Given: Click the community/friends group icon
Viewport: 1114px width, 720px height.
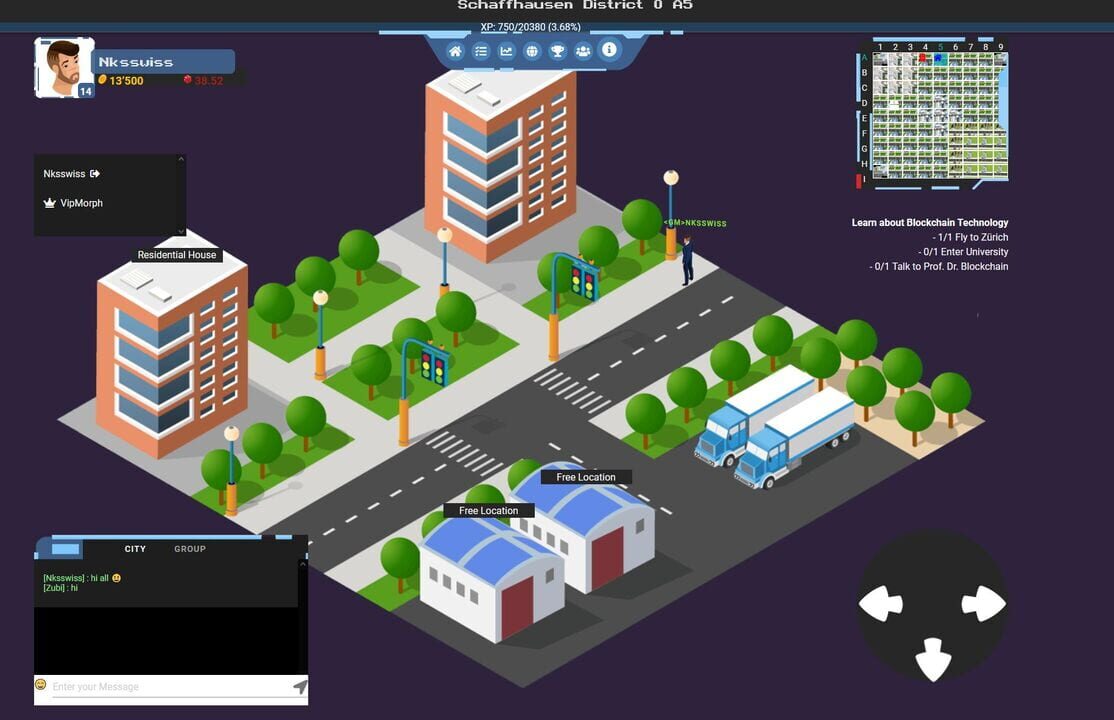Looking at the screenshot, I should pyautogui.click(x=583, y=50).
